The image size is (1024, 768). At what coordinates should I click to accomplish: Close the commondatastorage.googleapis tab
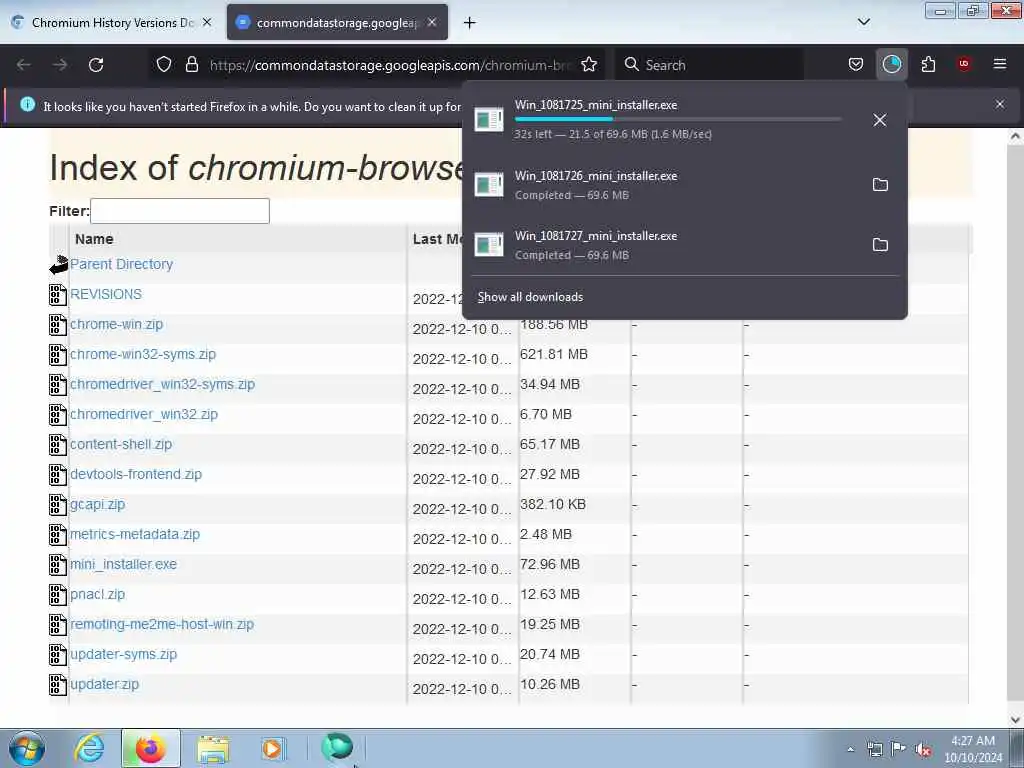[432, 22]
